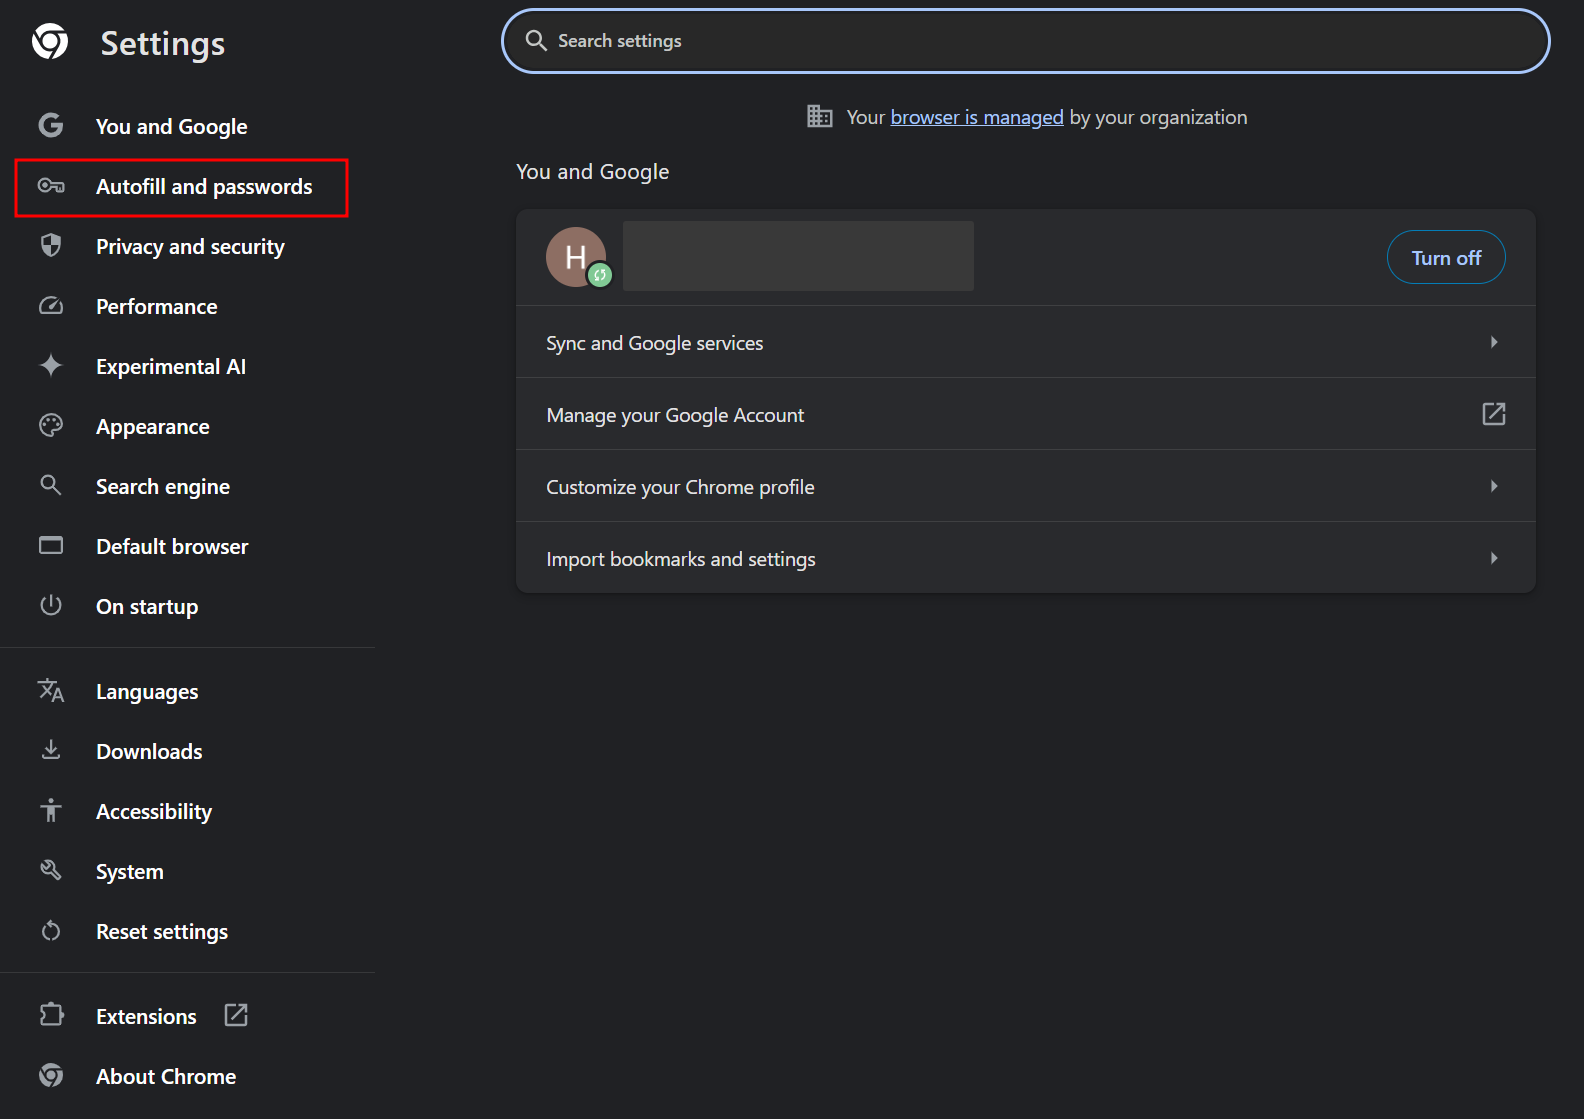Open the Accessibility settings section
The width and height of the screenshot is (1584, 1119).
pyautogui.click(x=154, y=812)
